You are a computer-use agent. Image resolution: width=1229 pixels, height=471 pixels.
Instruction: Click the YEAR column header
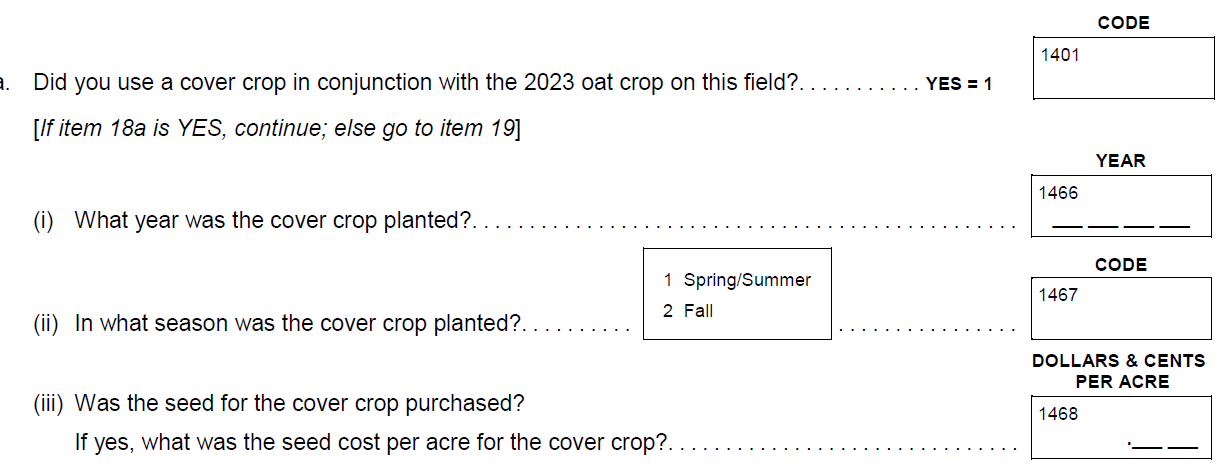(1121, 161)
